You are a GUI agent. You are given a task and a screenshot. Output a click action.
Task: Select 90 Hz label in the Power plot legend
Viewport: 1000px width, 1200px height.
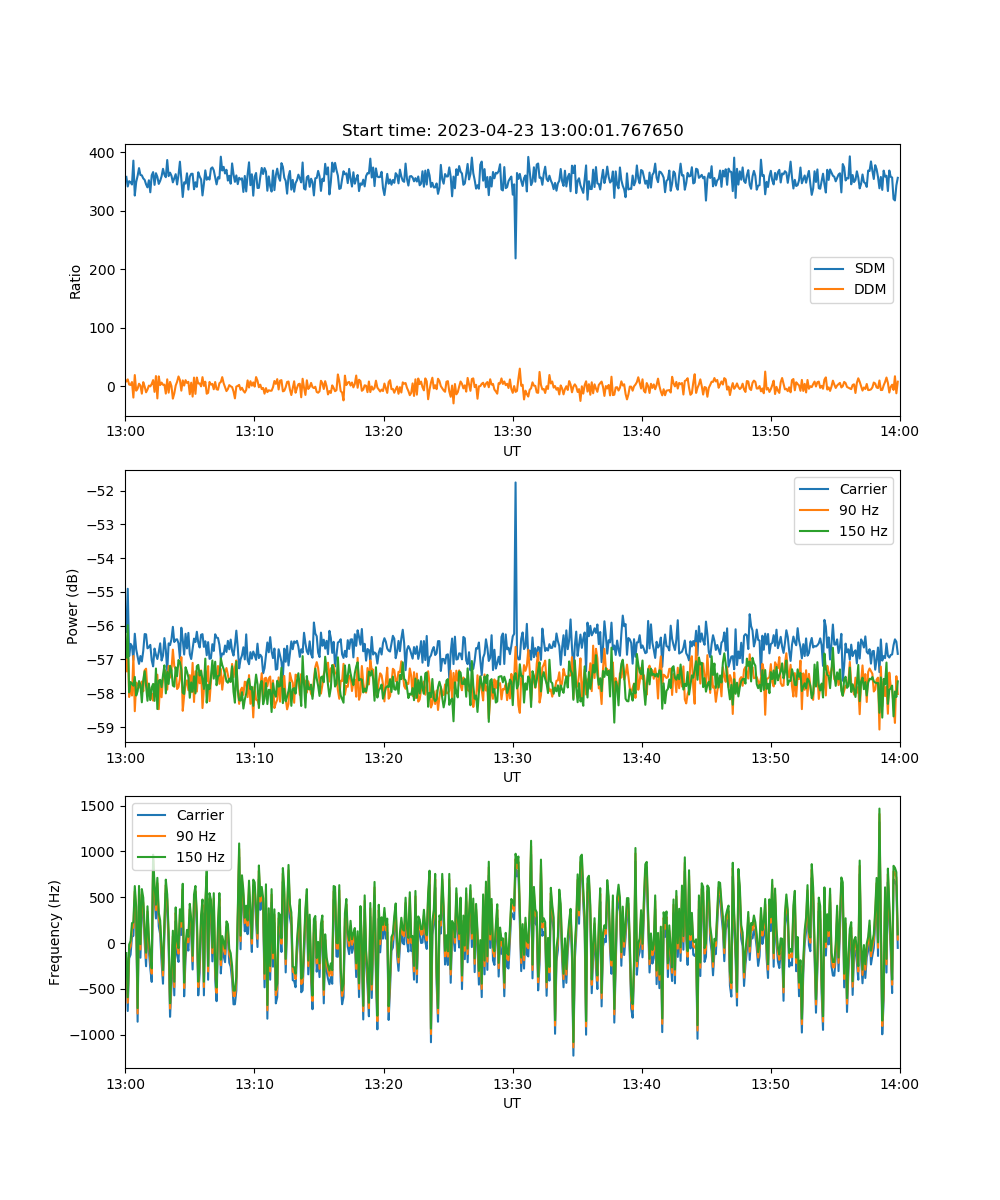(x=857, y=510)
